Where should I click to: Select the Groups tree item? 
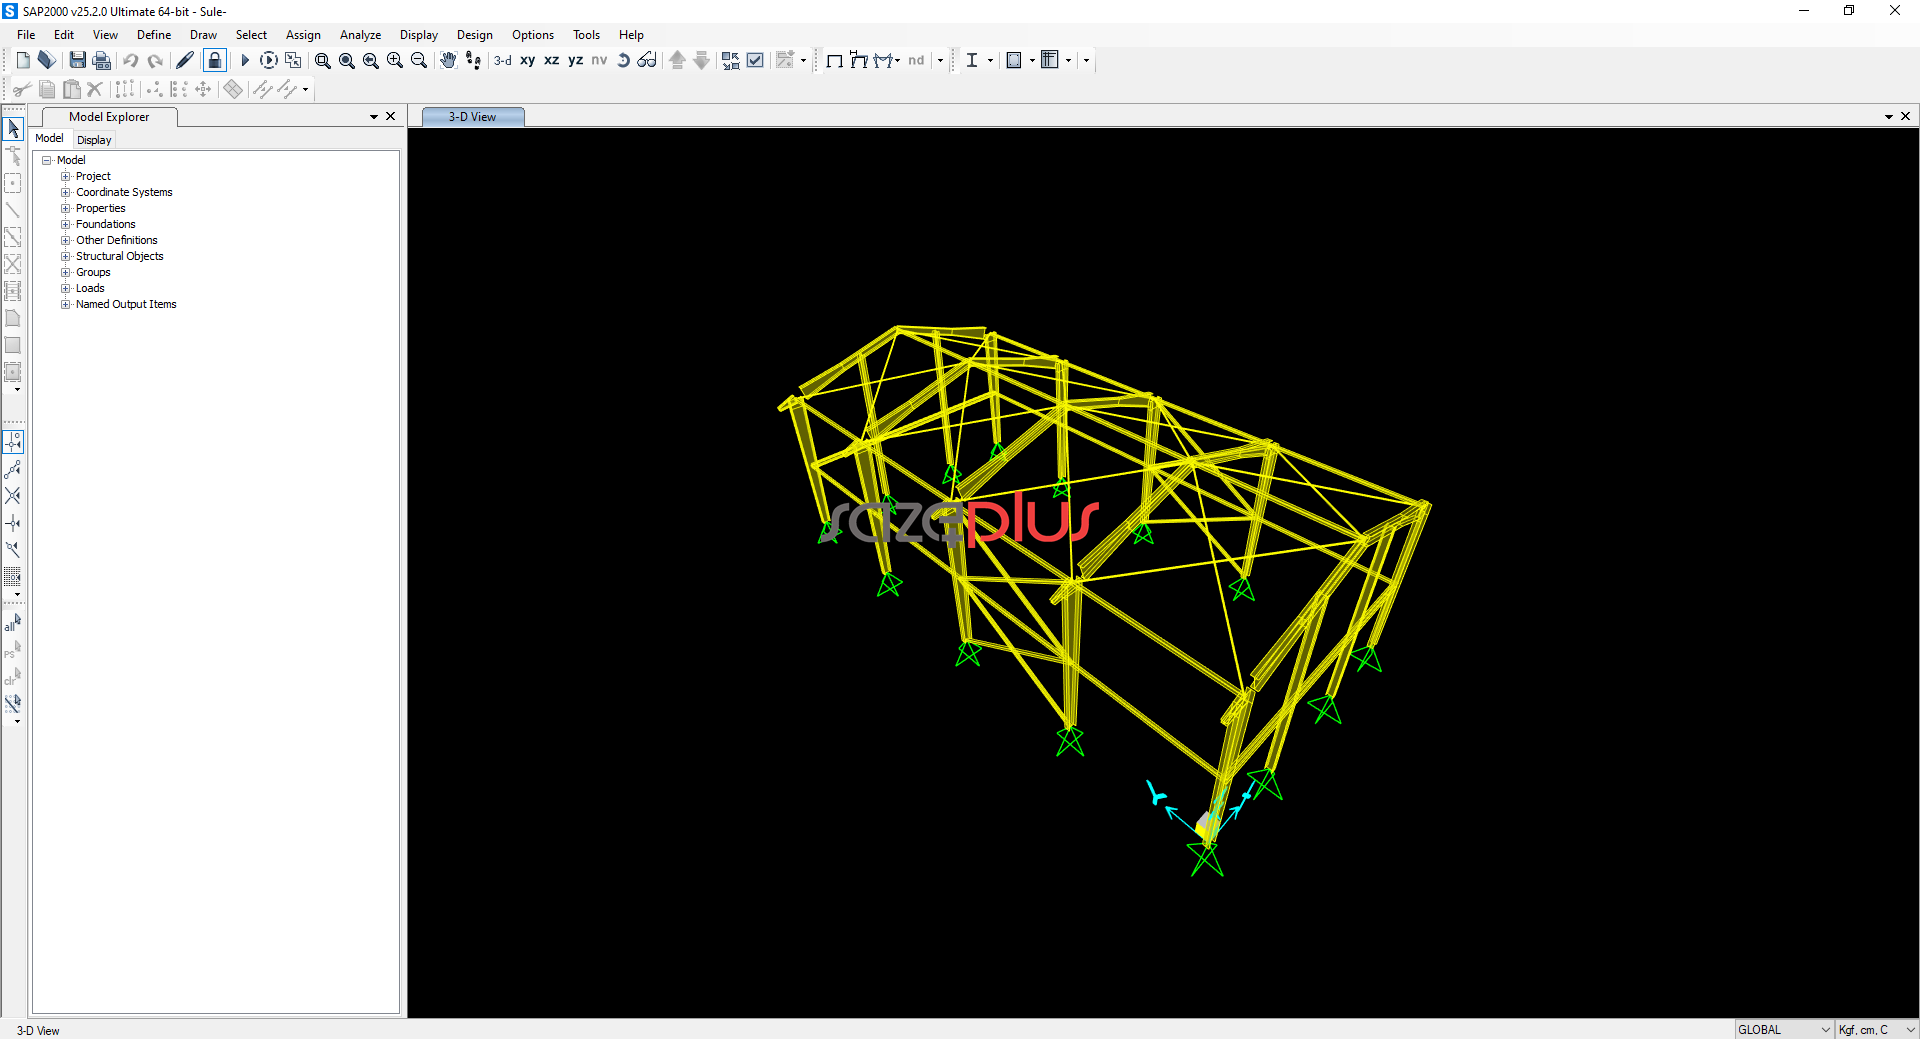(x=93, y=272)
